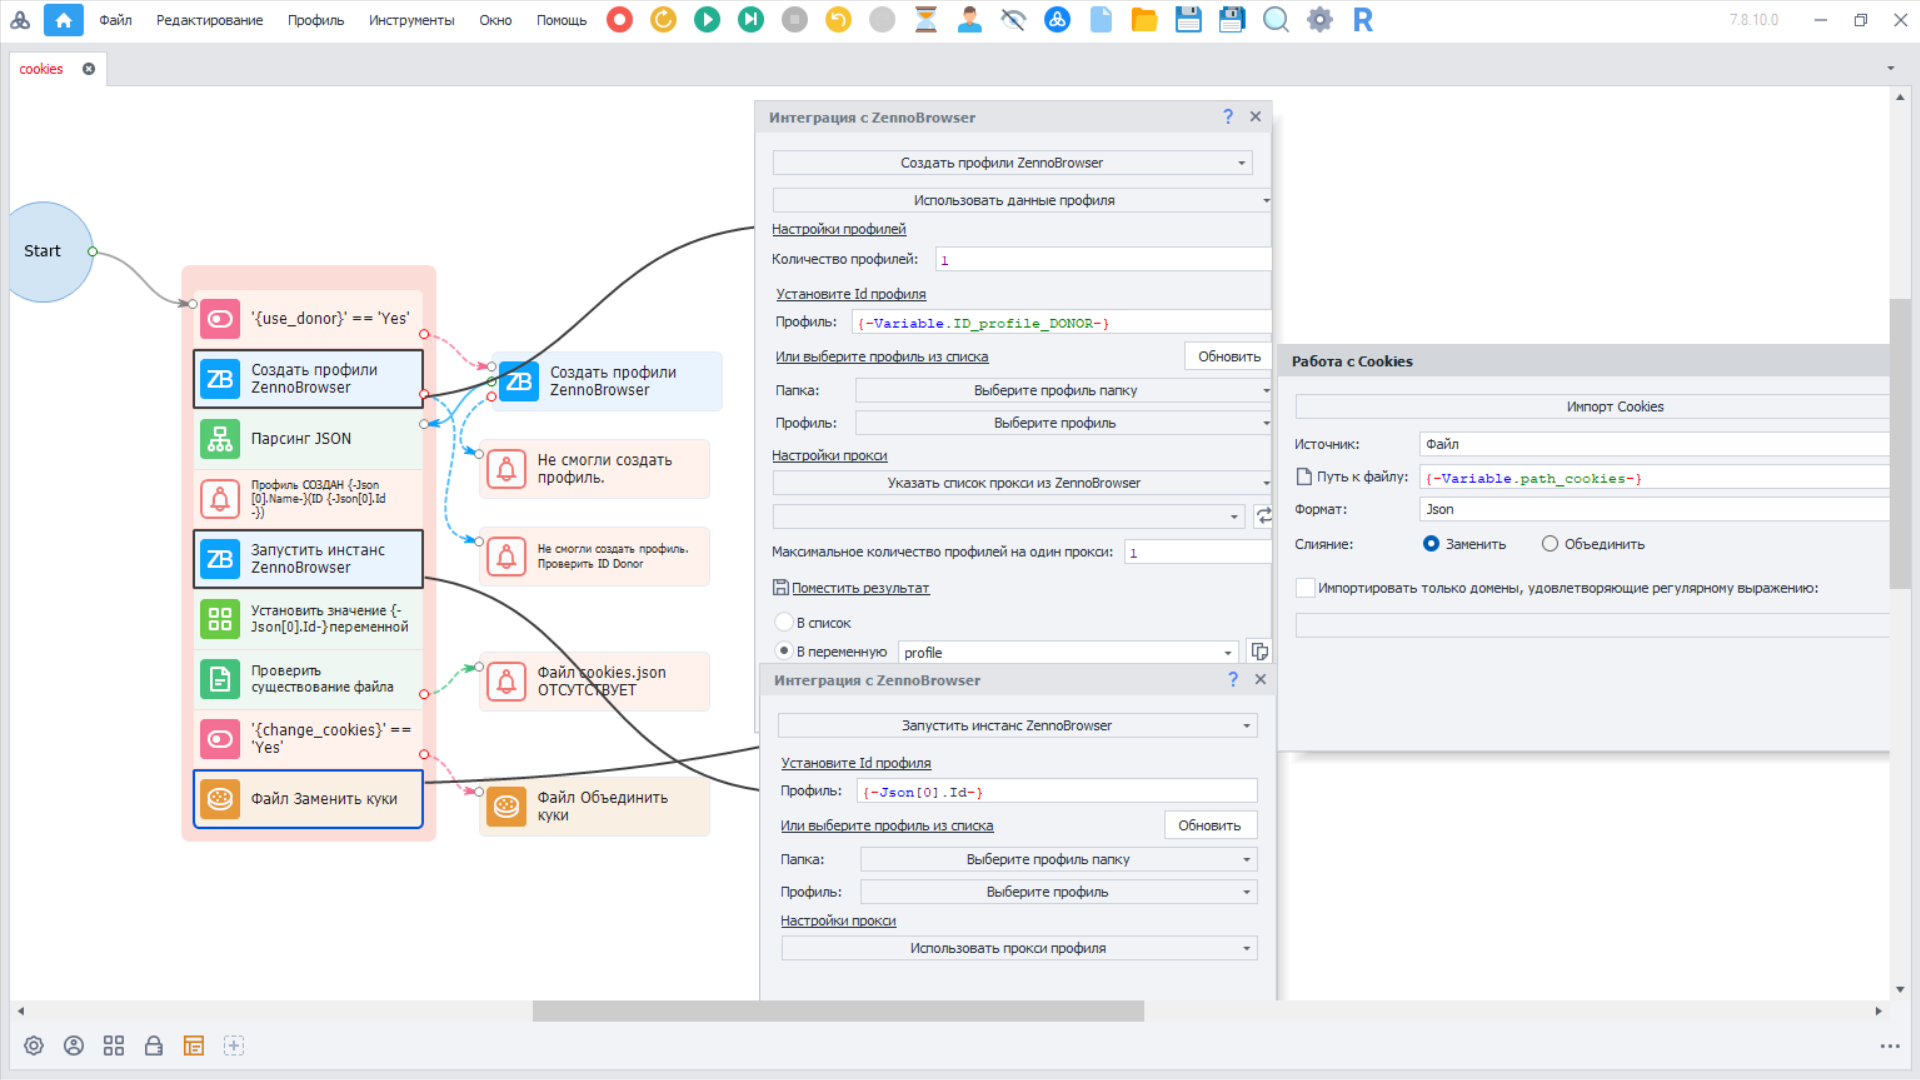1920x1080 pixels.
Task: Expand upper 'Выберите профиль' dropdown
Action: point(1064,423)
